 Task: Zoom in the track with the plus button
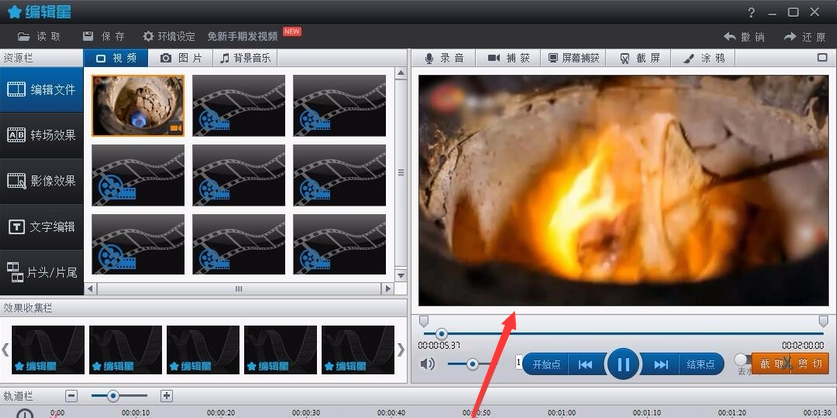coord(167,396)
